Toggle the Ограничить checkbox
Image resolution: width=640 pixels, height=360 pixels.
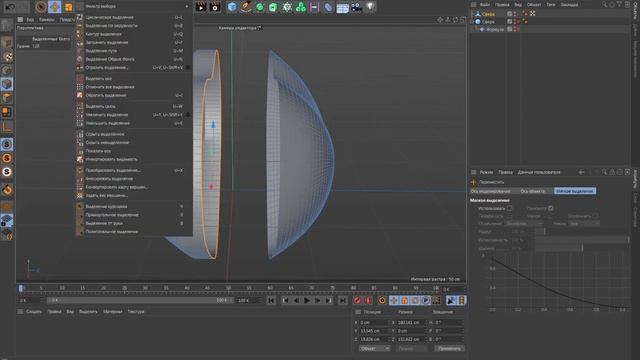[596, 216]
